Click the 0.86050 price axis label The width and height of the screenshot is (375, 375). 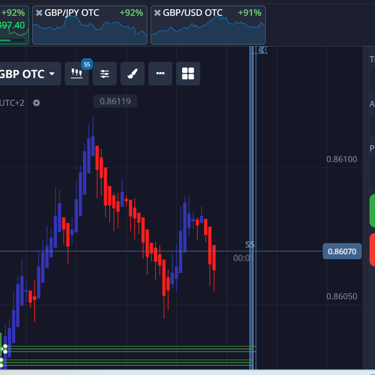(342, 296)
